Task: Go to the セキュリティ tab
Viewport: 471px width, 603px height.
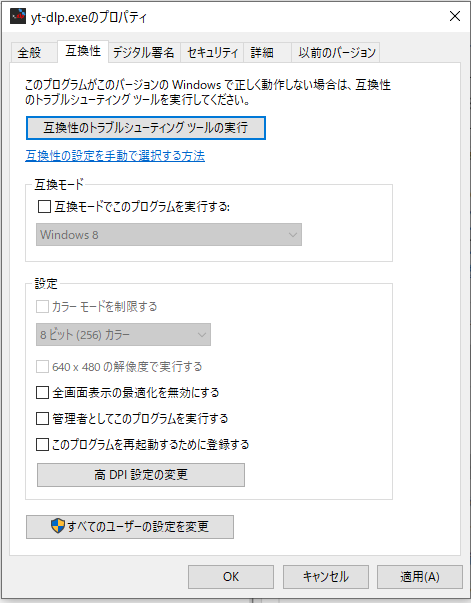Action: (212, 52)
